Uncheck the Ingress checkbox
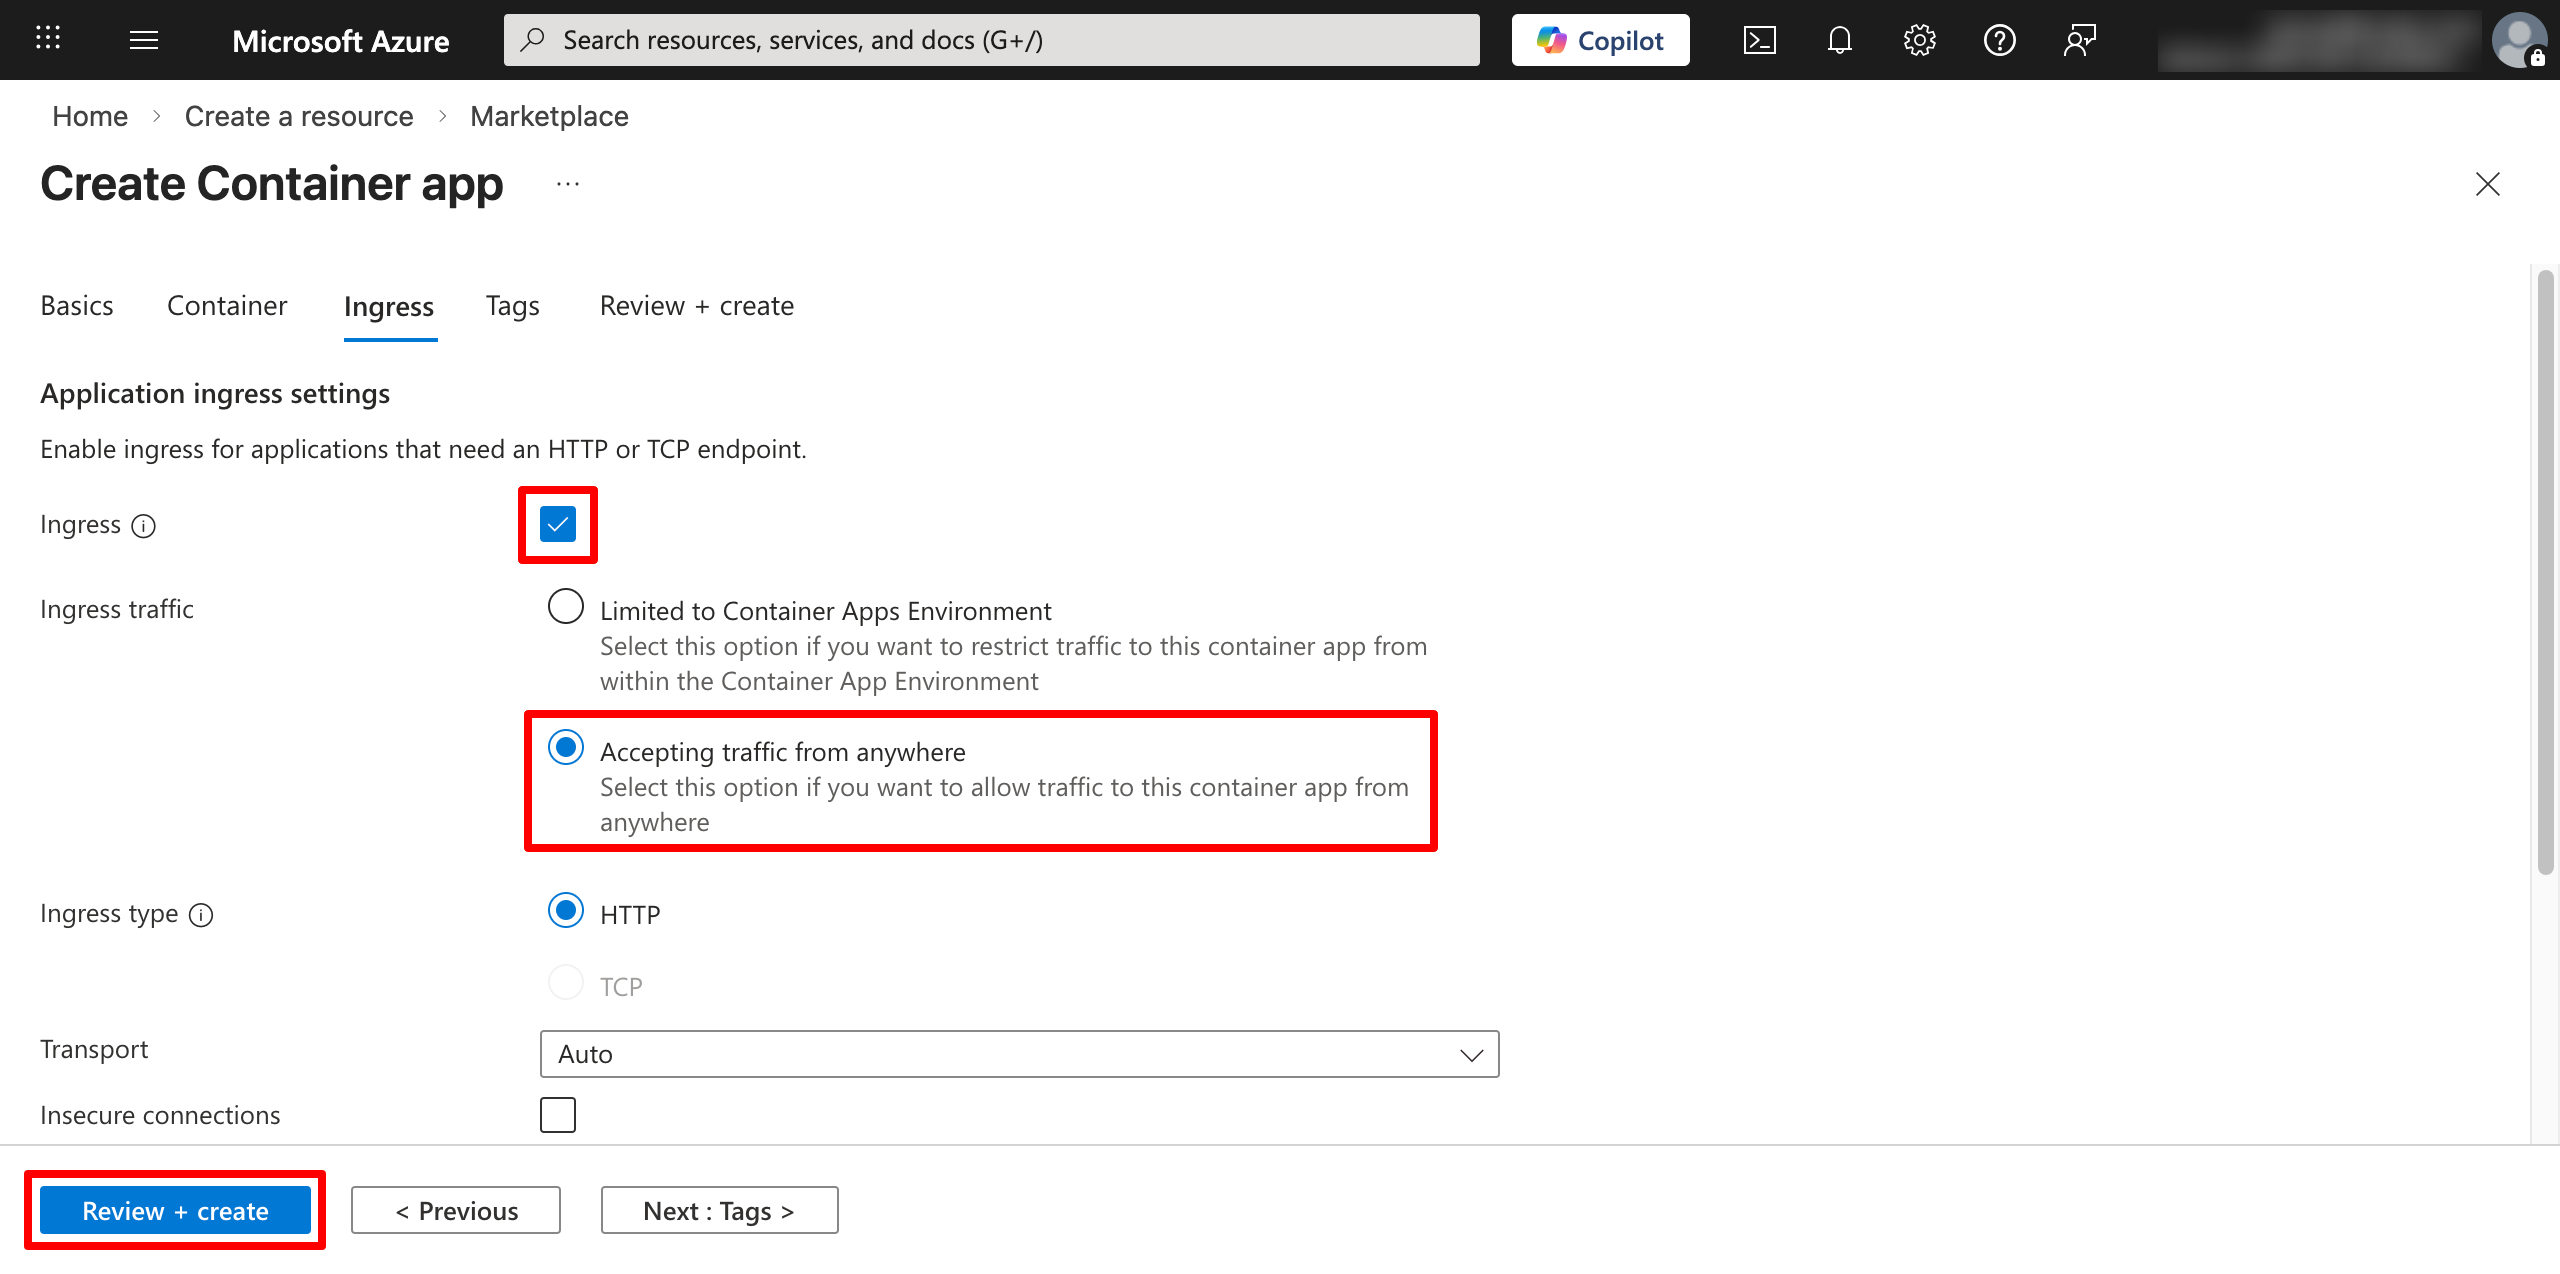 click(x=557, y=524)
